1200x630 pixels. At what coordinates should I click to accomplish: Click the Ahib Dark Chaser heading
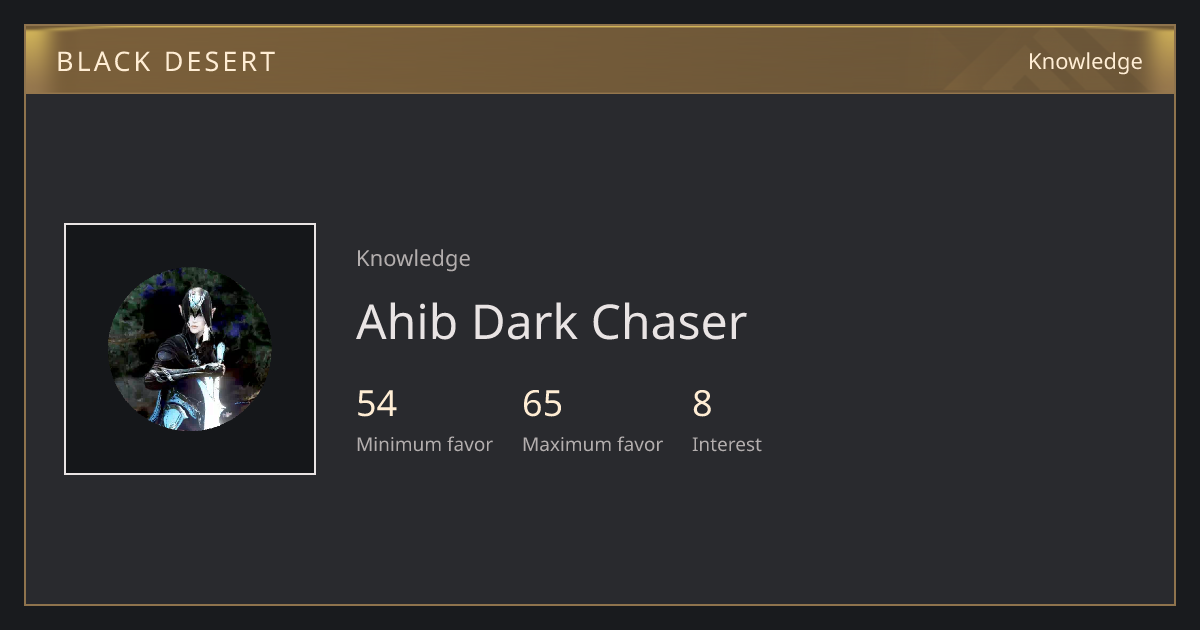click(552, 322)
